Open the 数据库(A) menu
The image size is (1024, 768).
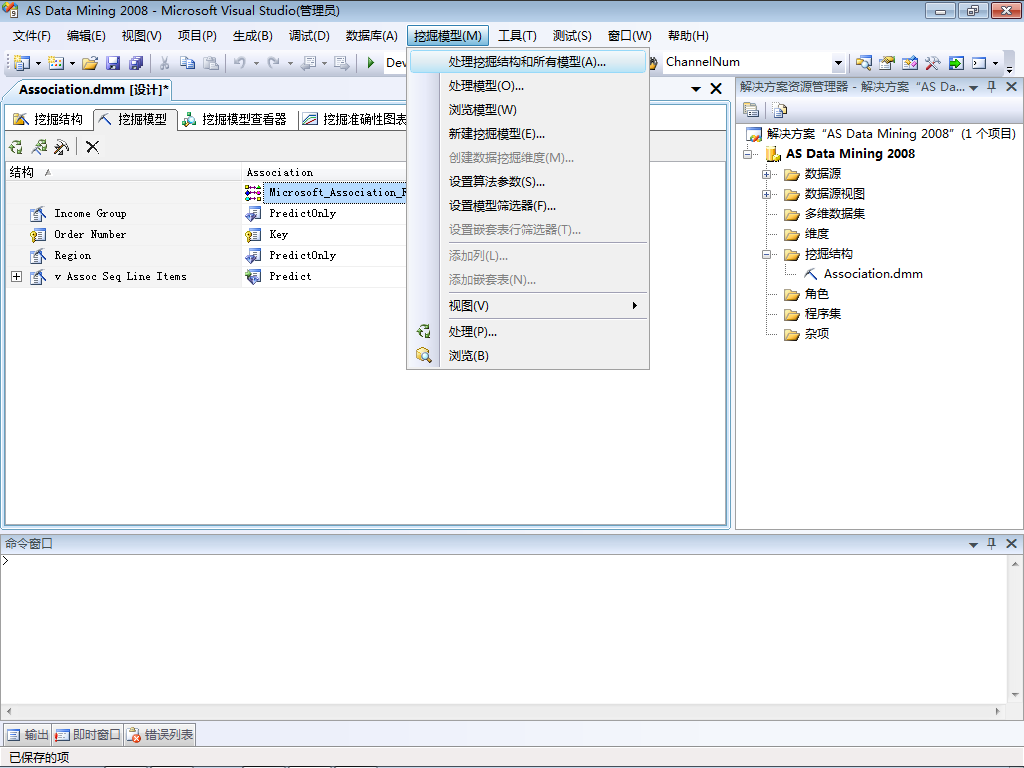(x=372, y=36)
